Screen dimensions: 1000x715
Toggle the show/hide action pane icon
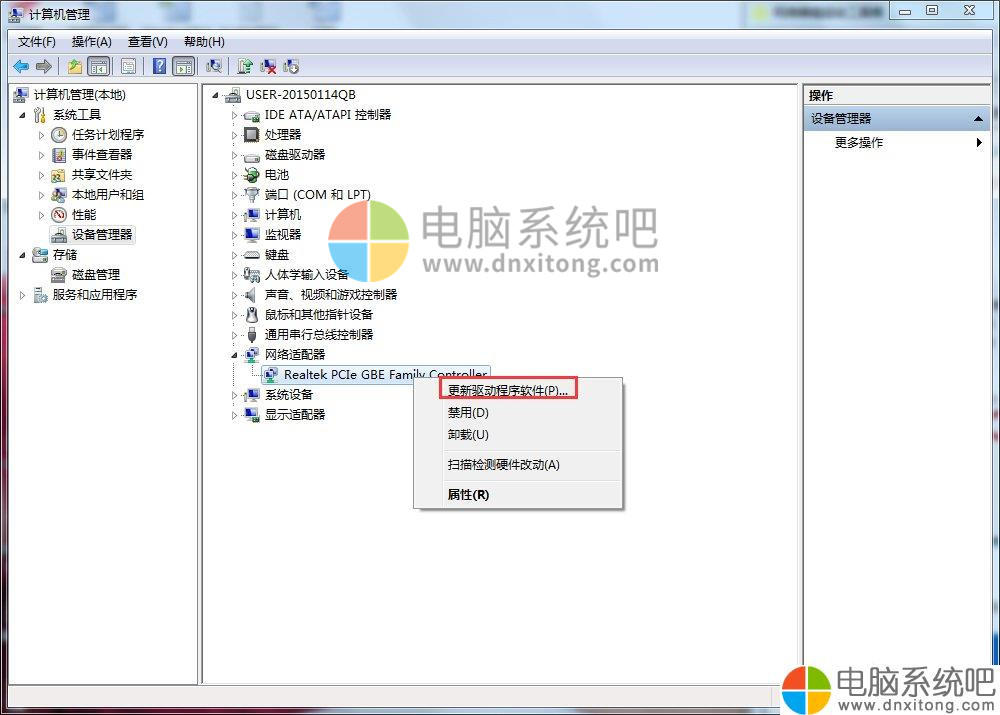click(x=184, y=66)
